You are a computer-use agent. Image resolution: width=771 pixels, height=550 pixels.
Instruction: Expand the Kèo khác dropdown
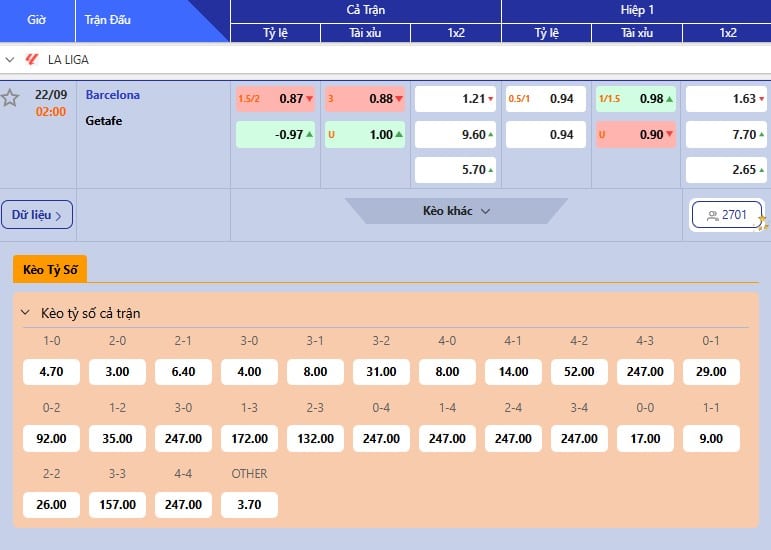click(456, 211)
